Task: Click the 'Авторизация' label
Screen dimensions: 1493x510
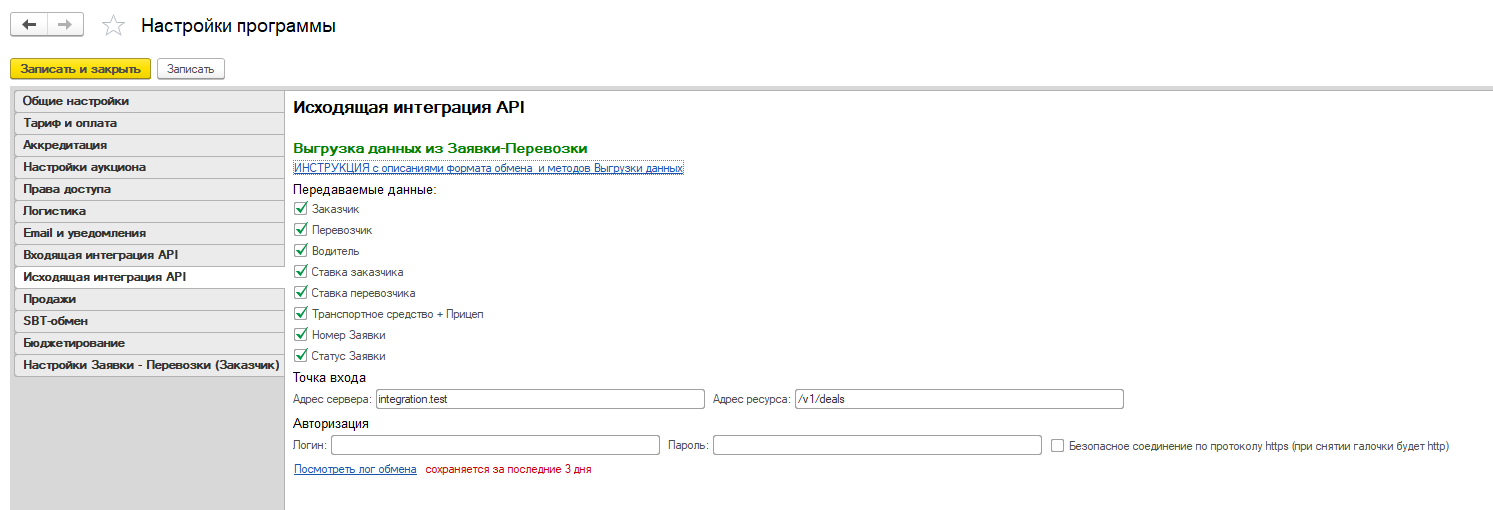Action: coord(331,423)
